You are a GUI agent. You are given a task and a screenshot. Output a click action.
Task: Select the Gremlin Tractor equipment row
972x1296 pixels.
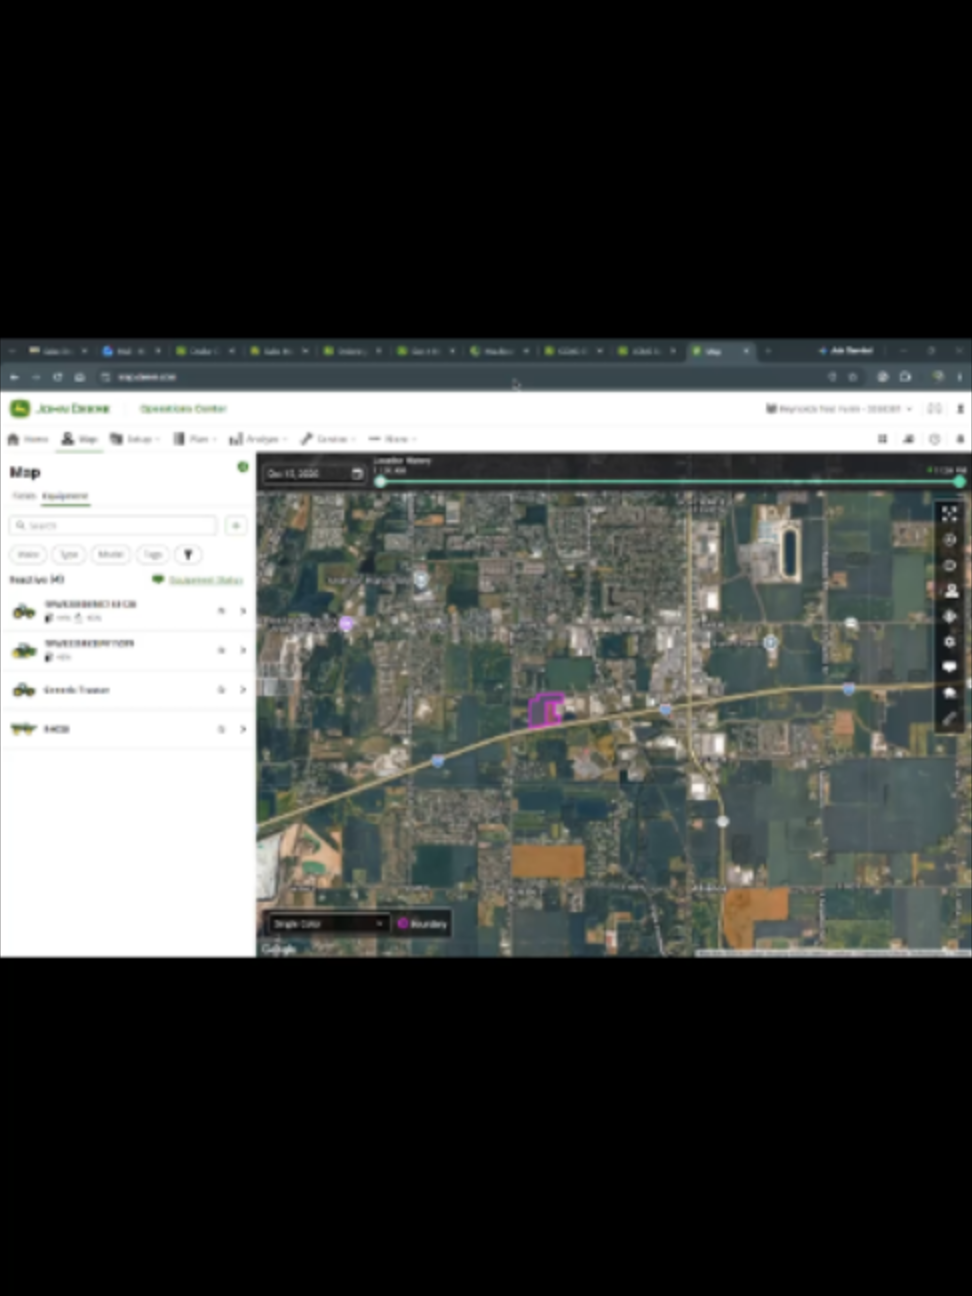128,690
